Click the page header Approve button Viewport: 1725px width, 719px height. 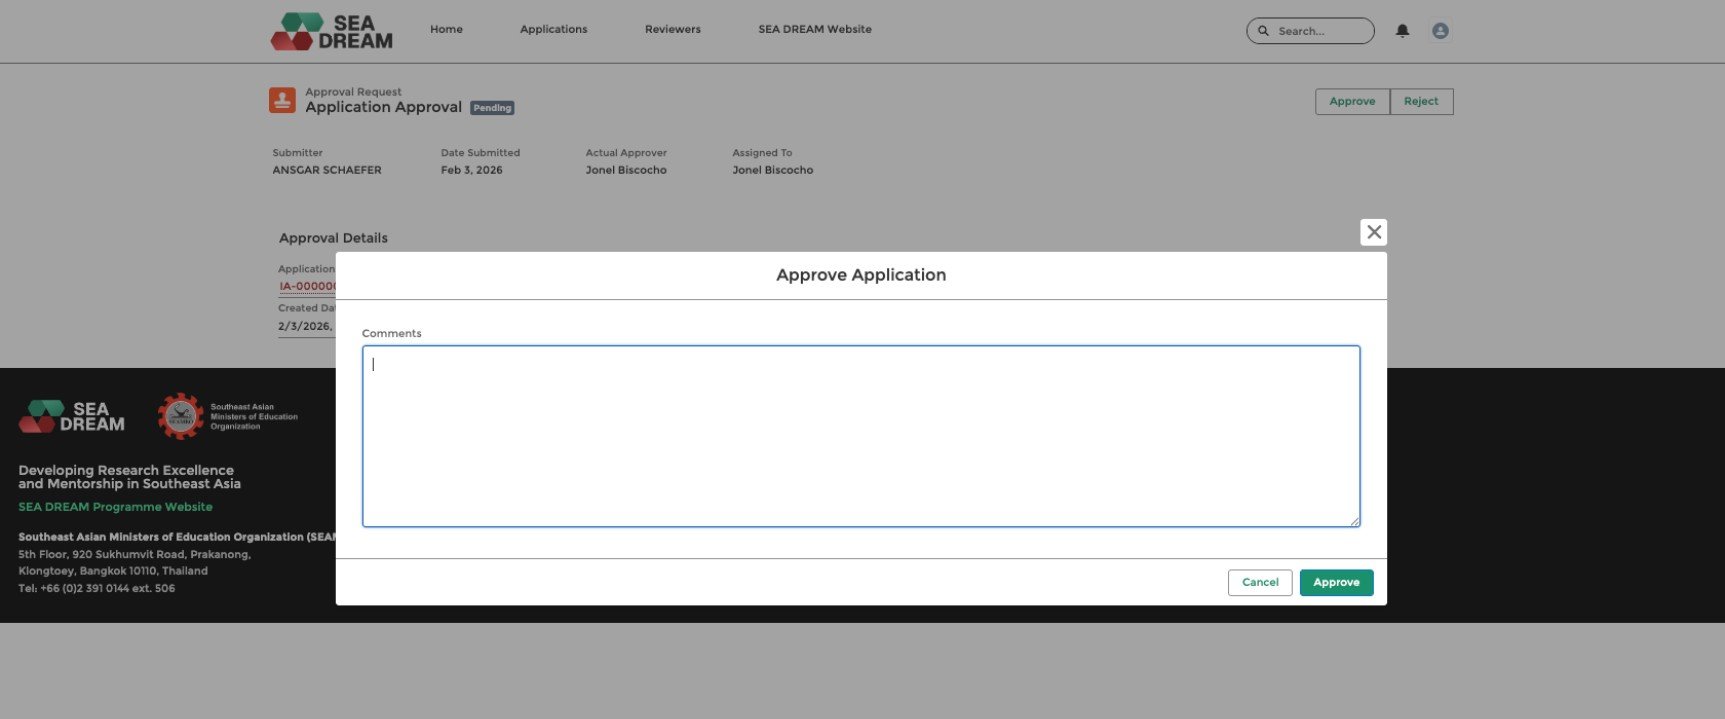[1352, 101]
